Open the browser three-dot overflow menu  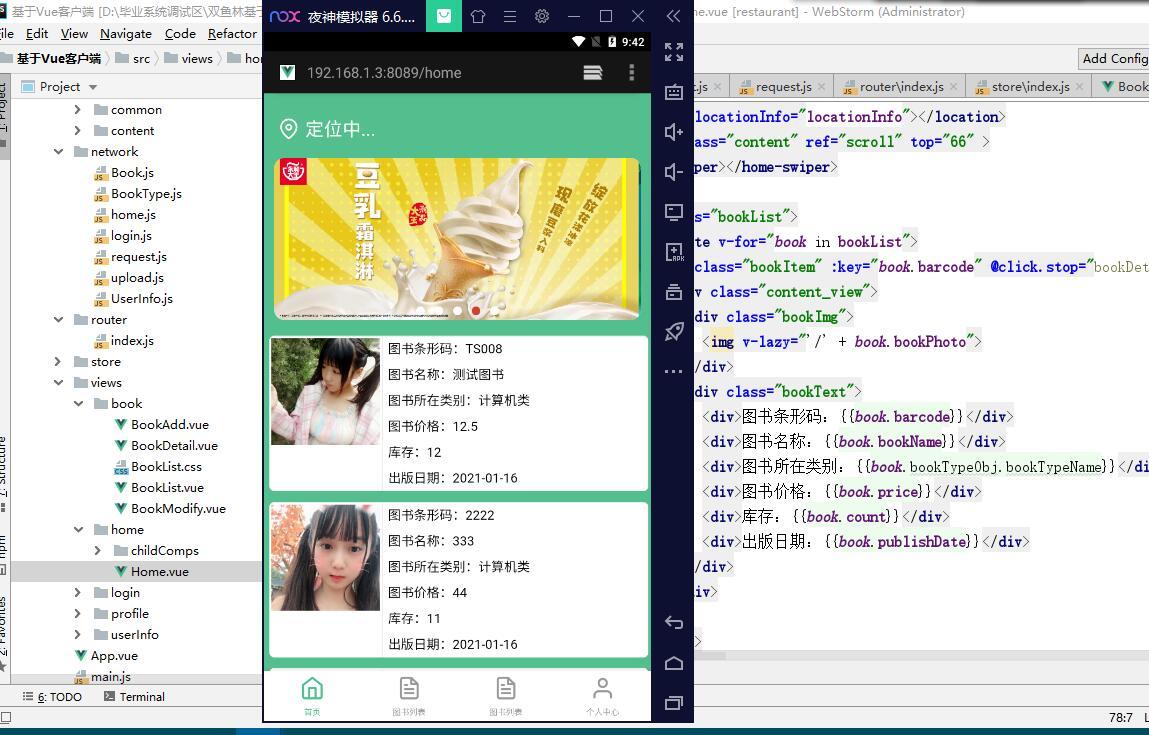pos(631,73)
